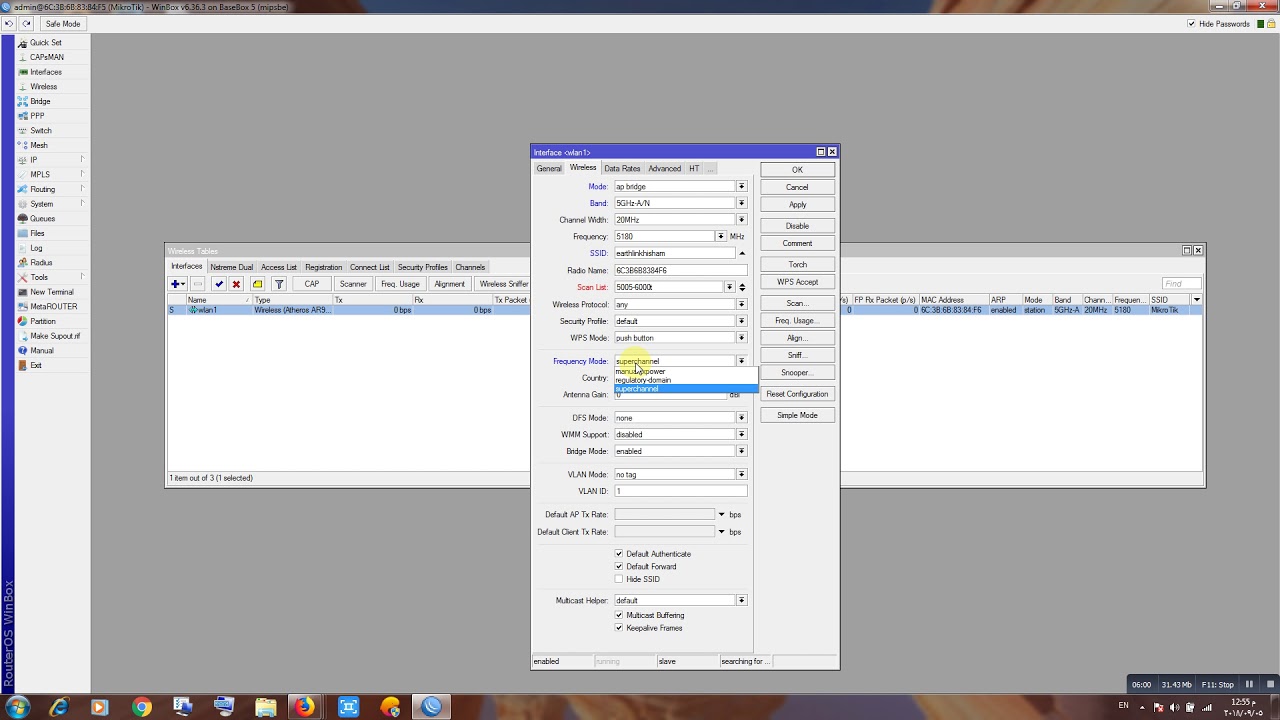Open Google Chrome from the taskbar
Viewport: 1280px width, 720px height.
pyautogui.click(x=141, y=707)
